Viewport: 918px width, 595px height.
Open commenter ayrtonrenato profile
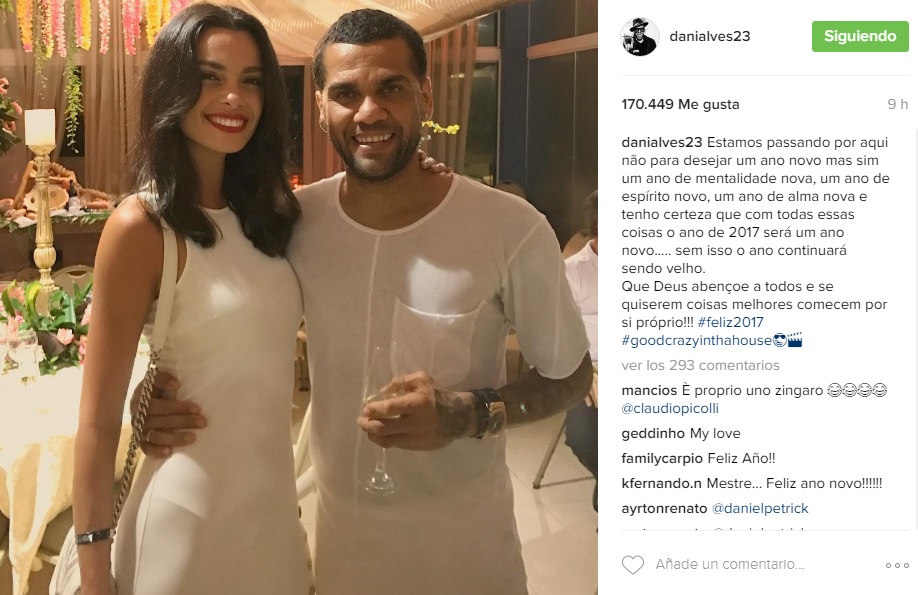(x=664, y=509)
